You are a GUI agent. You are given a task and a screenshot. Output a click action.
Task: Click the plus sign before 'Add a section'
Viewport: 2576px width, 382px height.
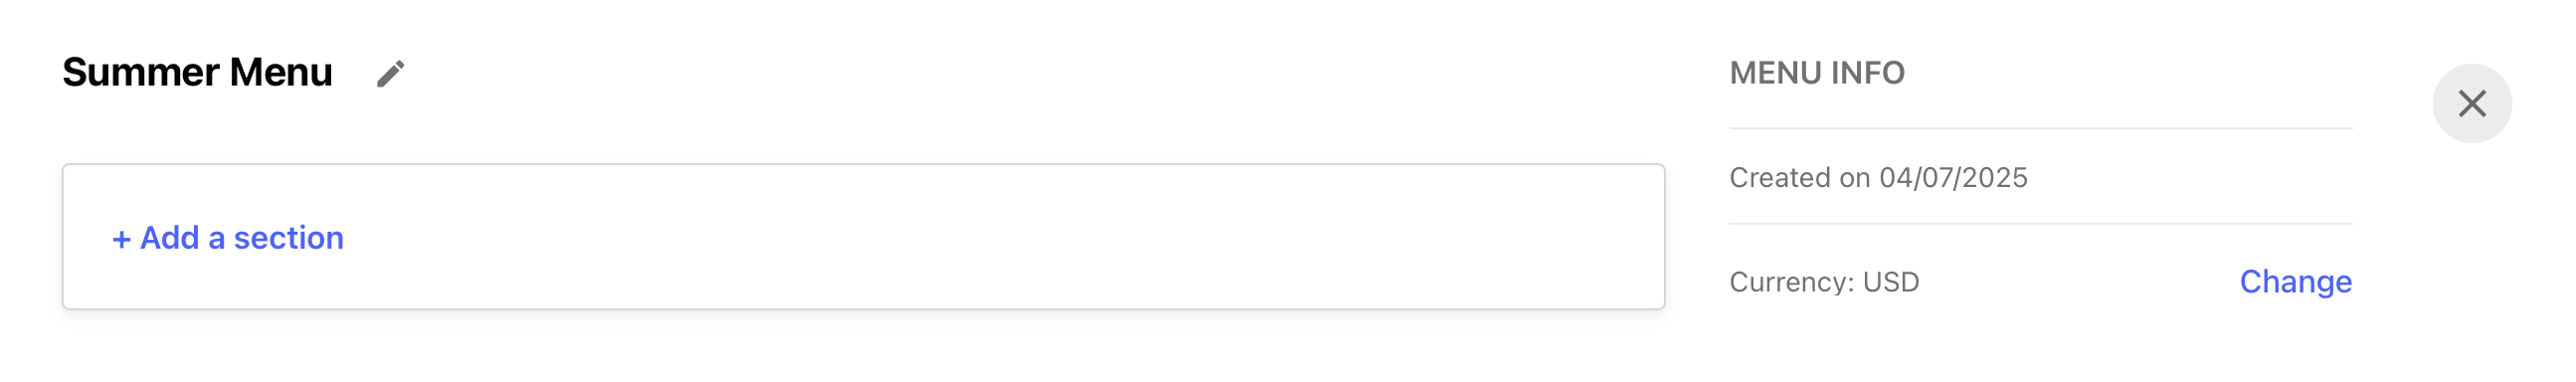121,239
